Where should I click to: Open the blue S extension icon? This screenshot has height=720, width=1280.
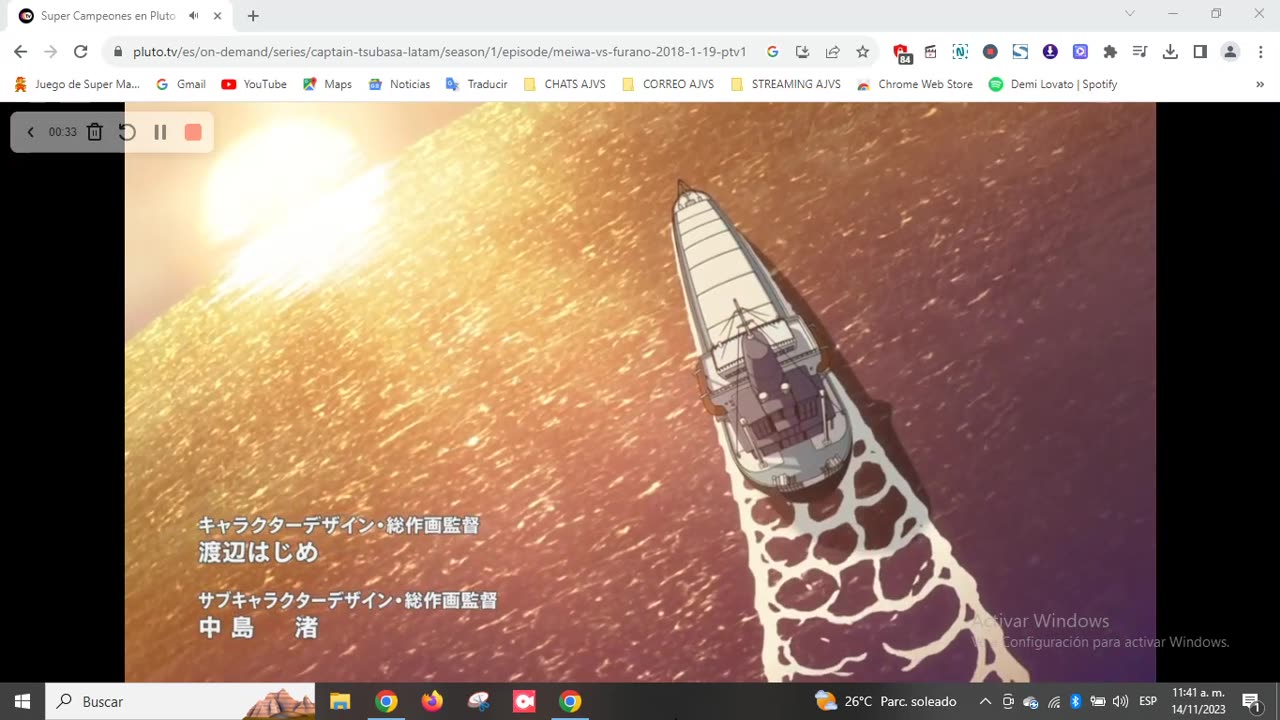[x=1020, y=52]
